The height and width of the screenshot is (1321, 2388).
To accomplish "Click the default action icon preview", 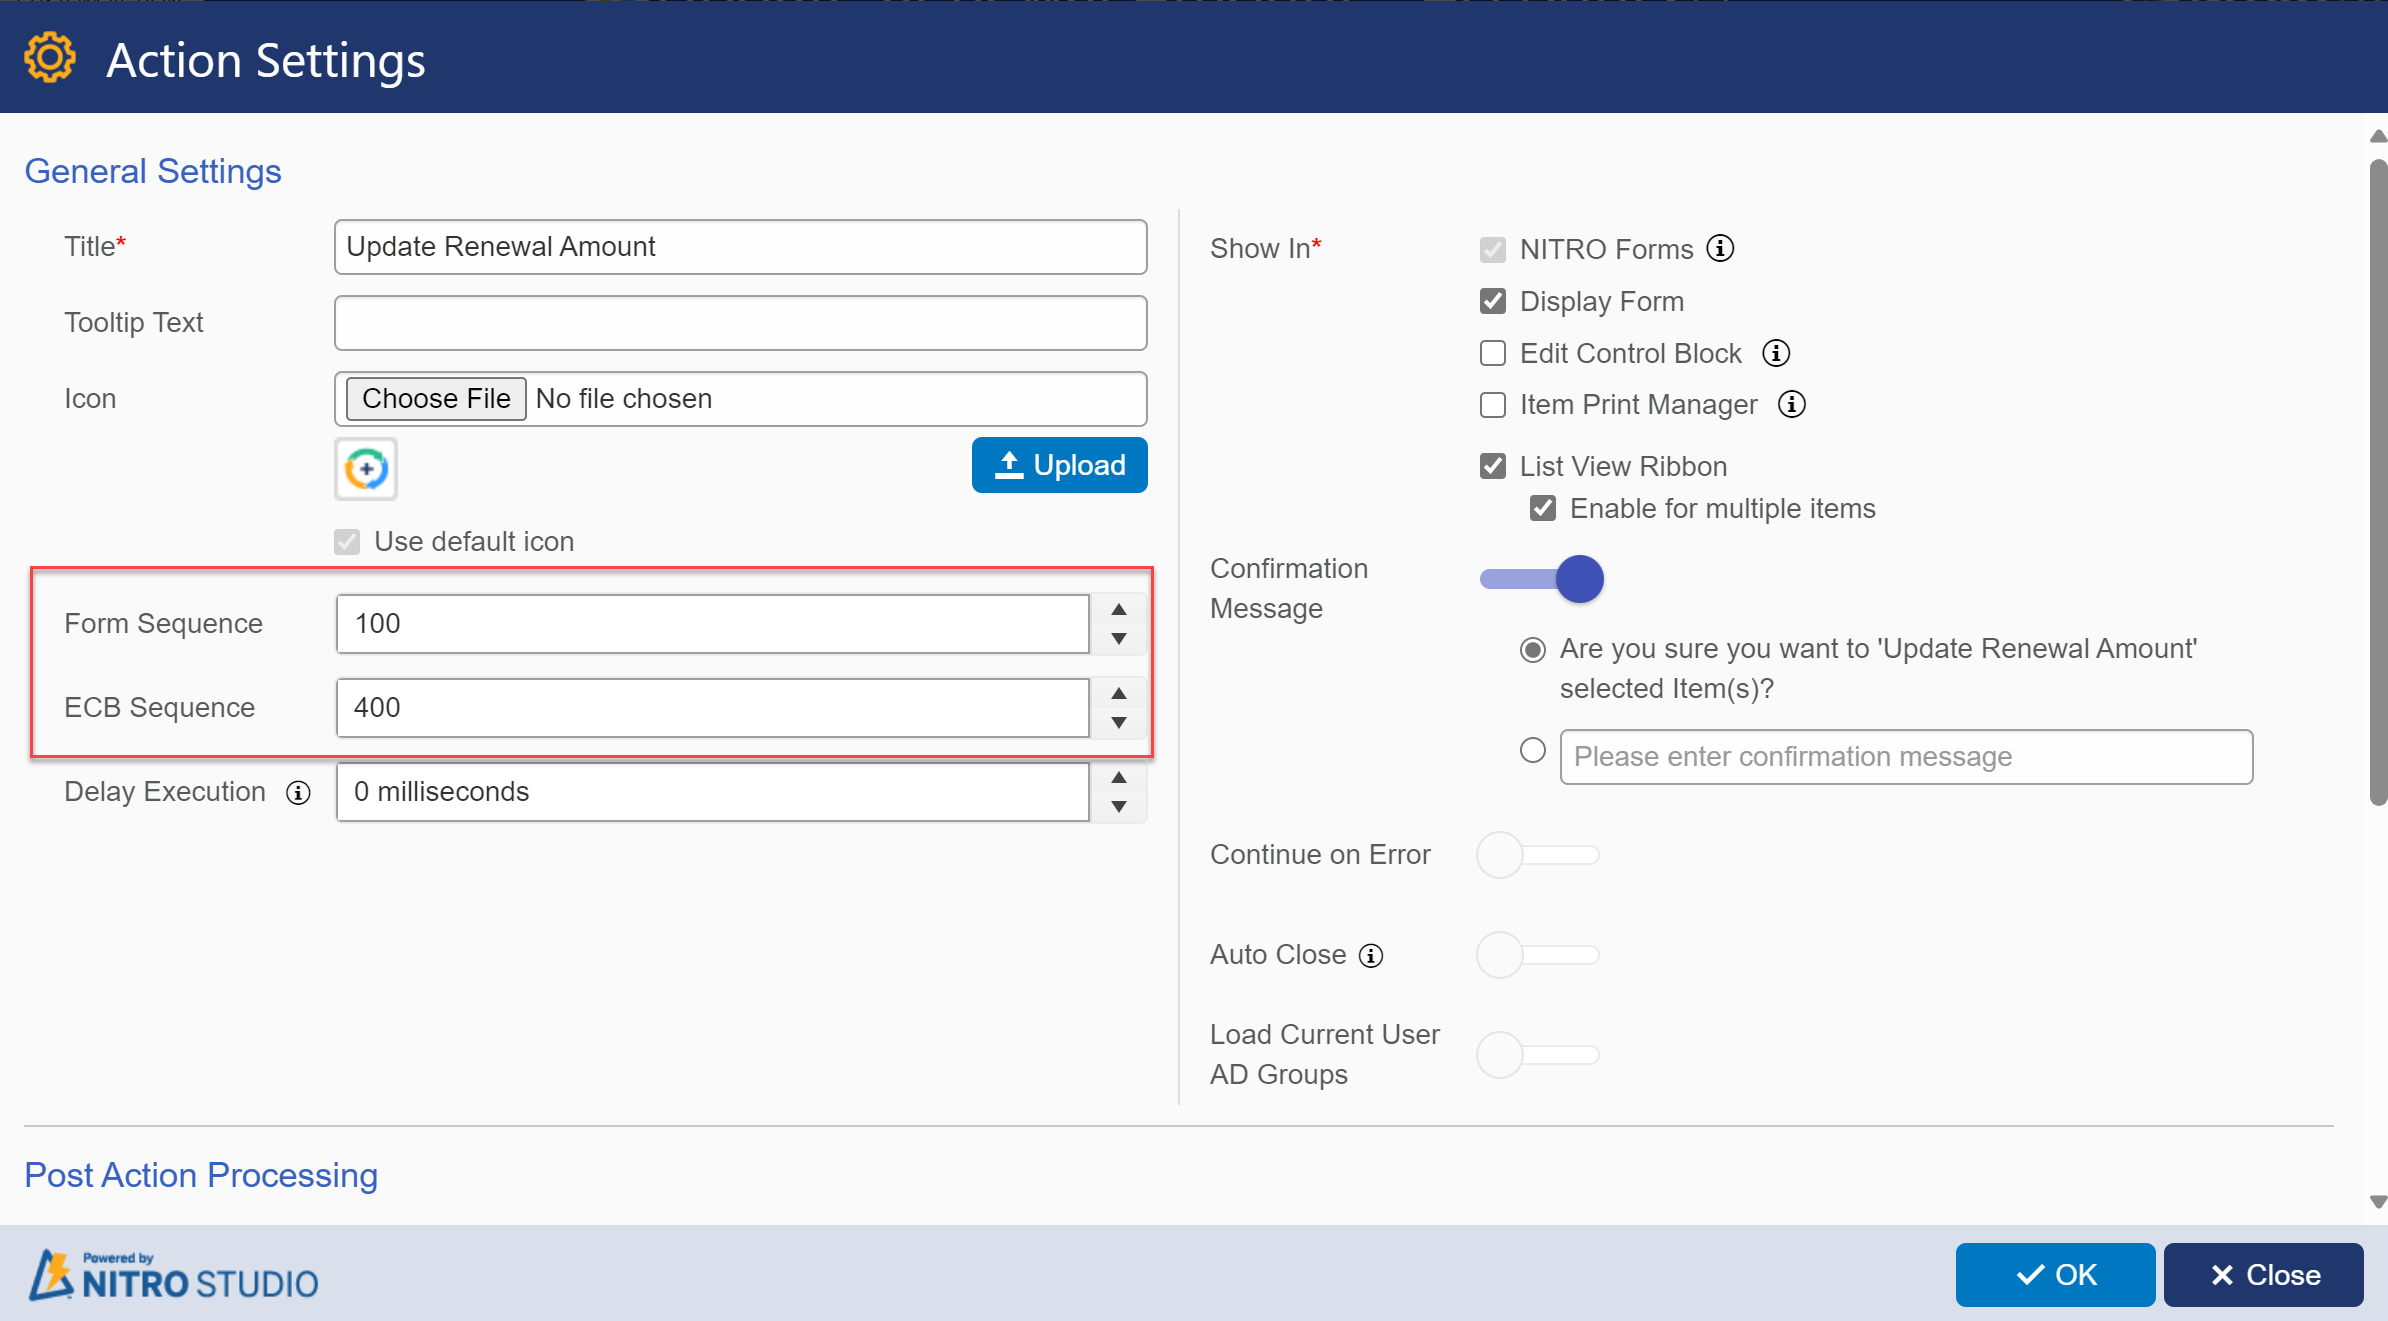I will 366,468.
